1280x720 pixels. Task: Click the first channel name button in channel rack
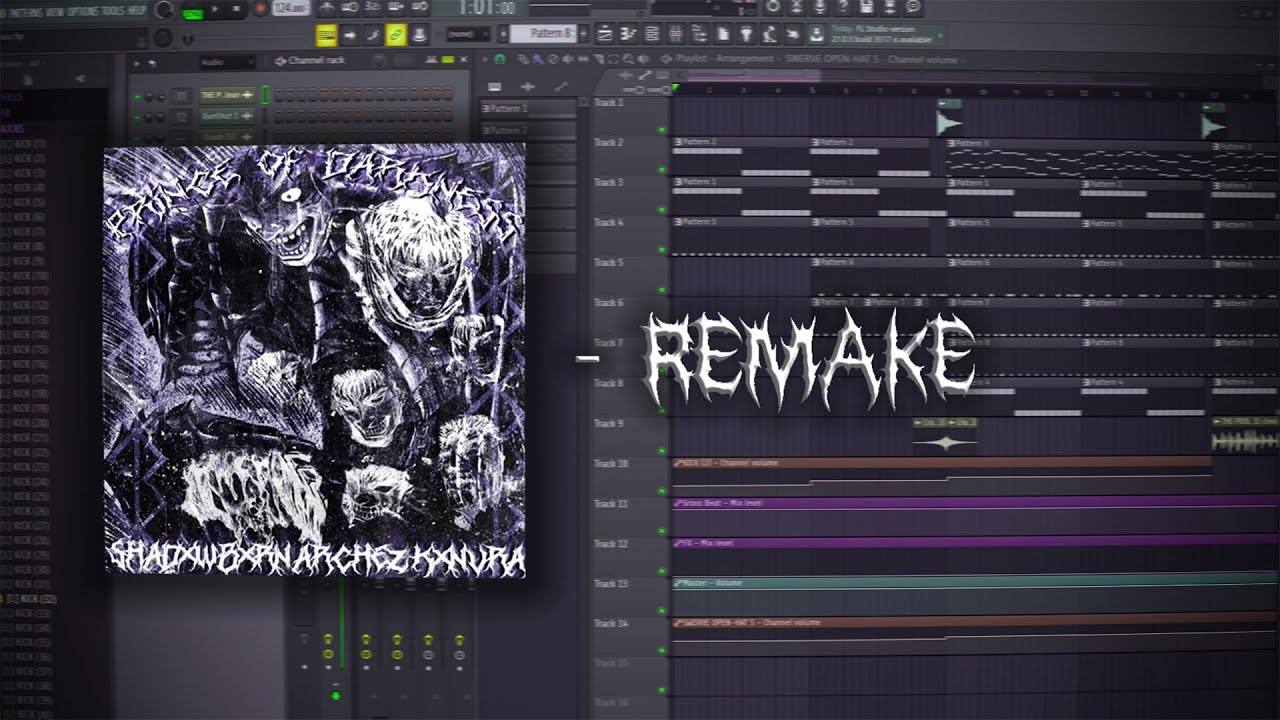click(x=227, y=95)
